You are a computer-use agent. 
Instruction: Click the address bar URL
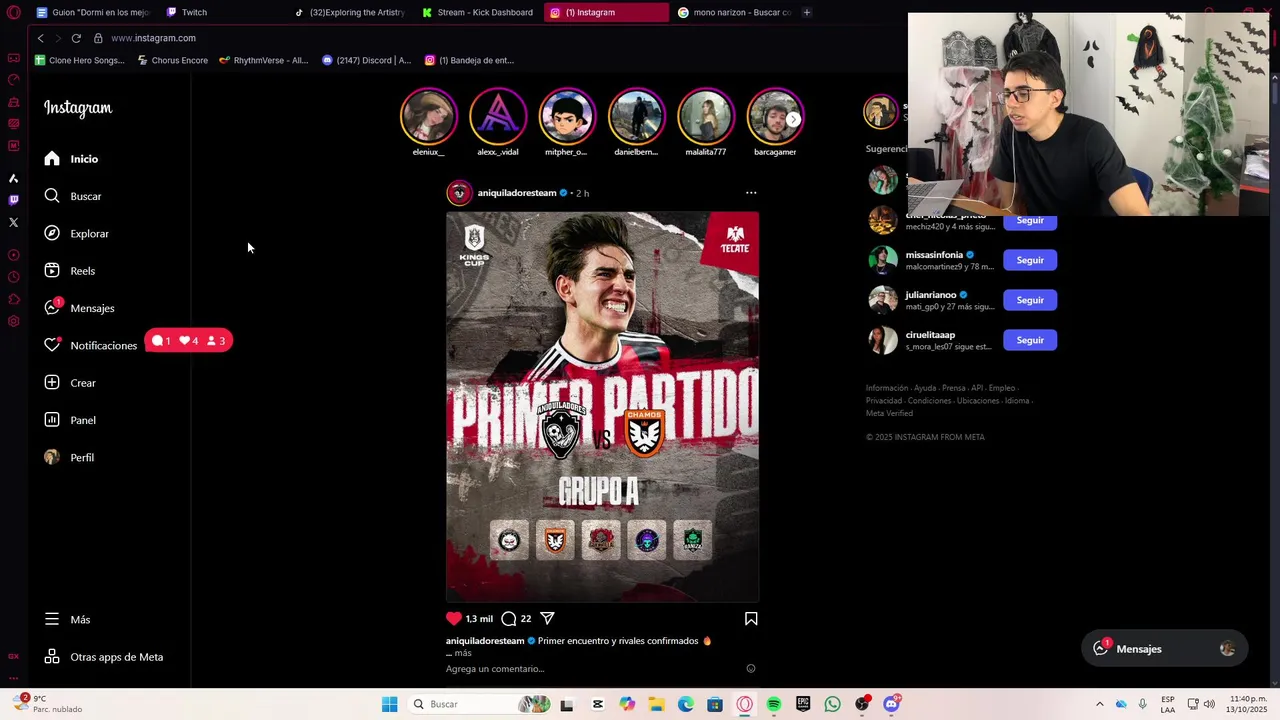point(153,38)
